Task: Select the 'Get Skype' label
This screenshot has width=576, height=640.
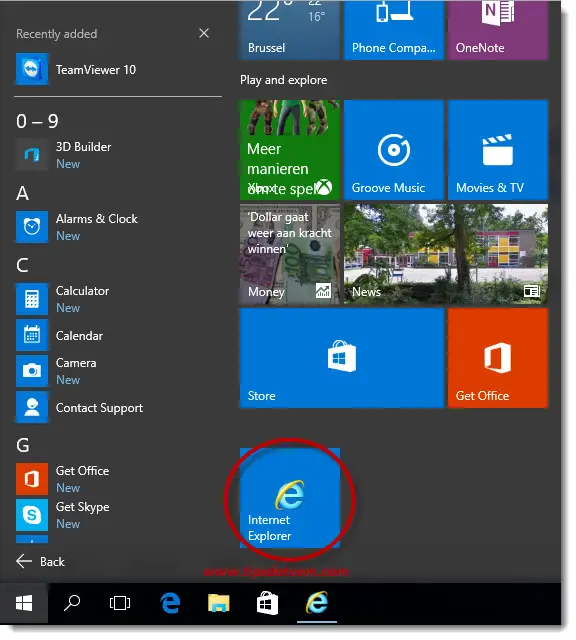Action: 82,507
